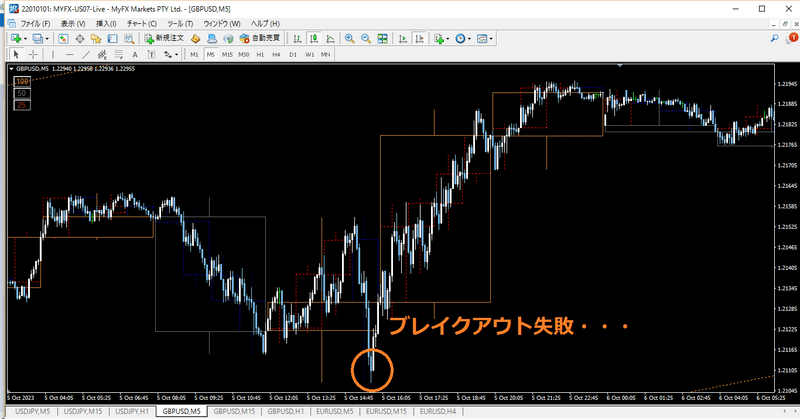Select the Cursor arrow tool
Viewport: 800px width, 419px height.
click(16, 54)
